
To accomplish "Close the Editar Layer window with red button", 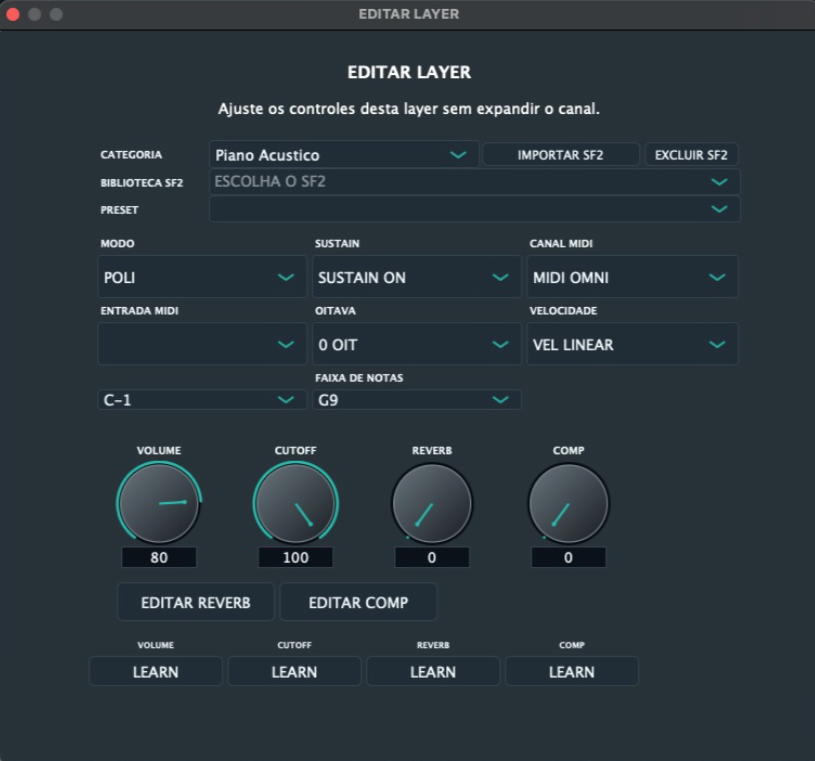I will [13, 14].
